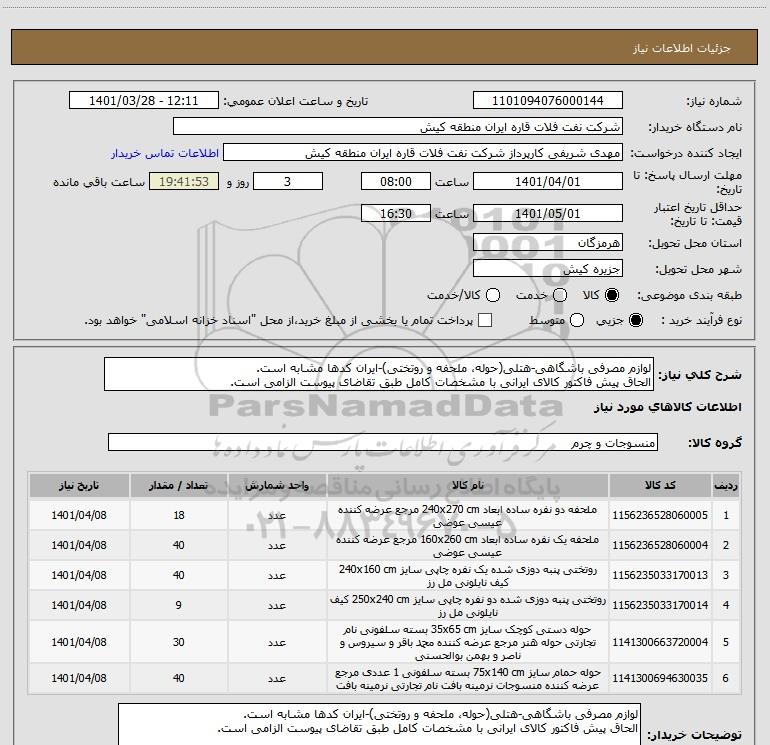Image resolution: width=770 pixels, height=745 pixels.
Task: Click the تاریخ نیاز column header
Action: click(79, 485)
